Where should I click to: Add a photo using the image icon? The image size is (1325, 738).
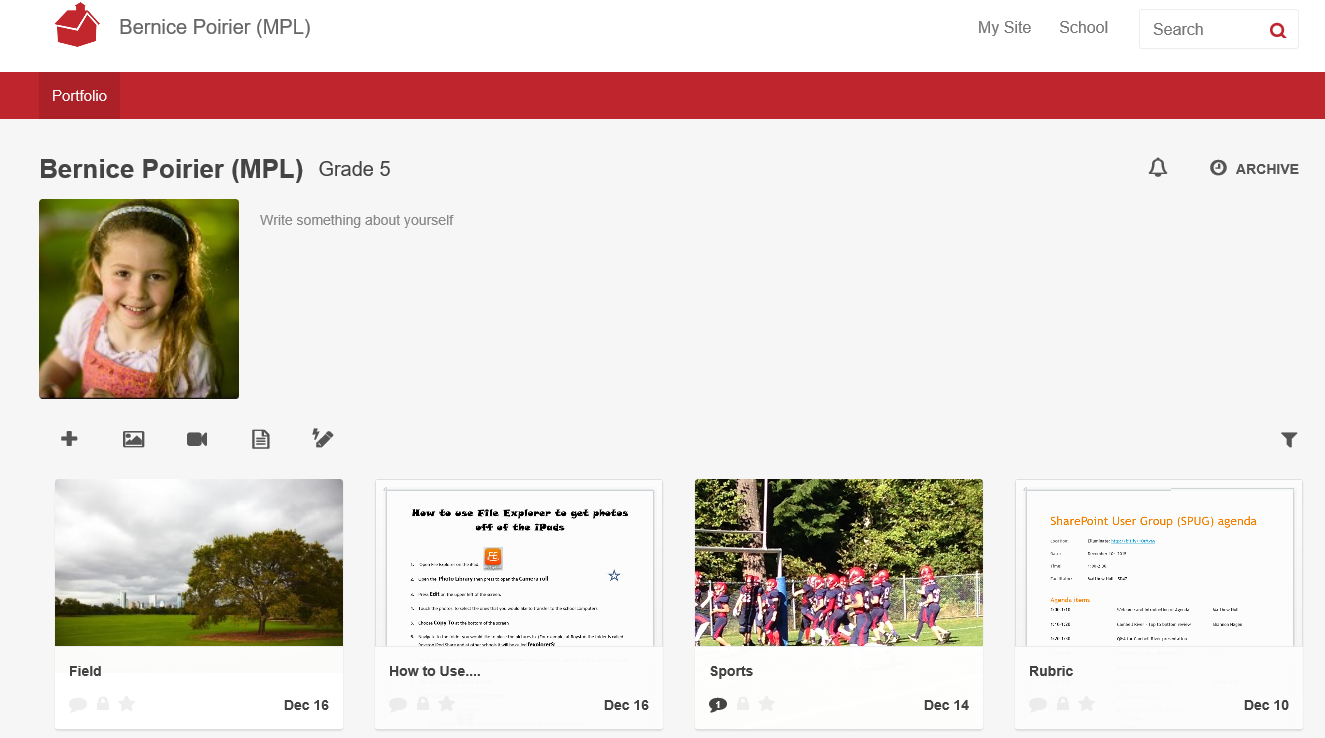[134, 439]
